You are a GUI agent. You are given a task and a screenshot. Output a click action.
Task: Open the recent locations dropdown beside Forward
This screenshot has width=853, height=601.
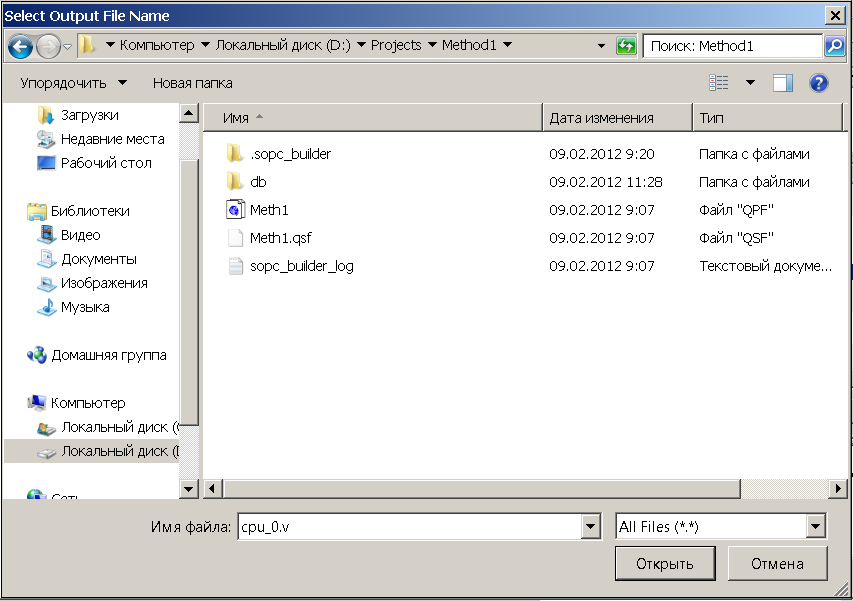(x=67, y=47)
